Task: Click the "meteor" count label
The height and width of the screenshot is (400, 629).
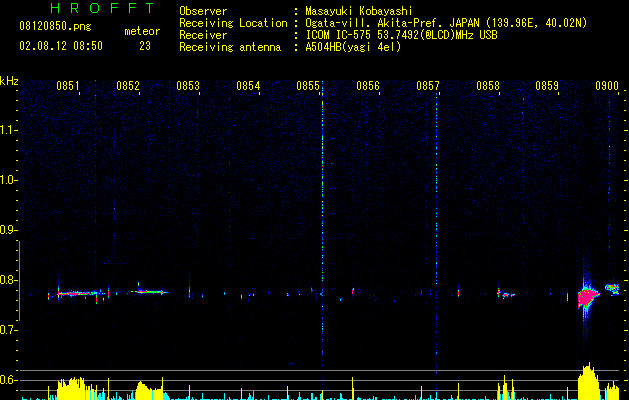Action: click(x=142, y=31)
